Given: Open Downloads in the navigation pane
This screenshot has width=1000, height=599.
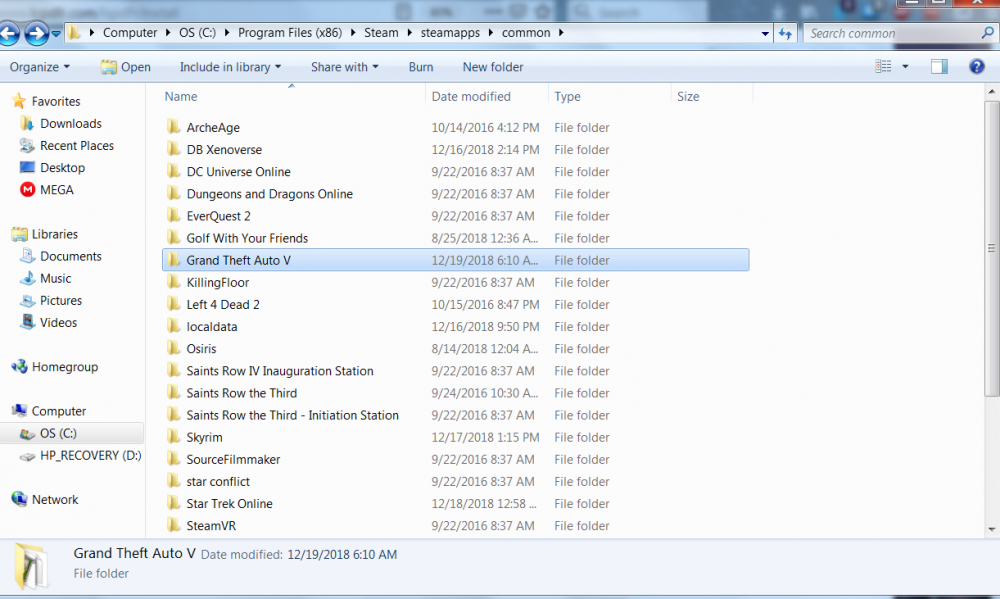Looking at the screenshot, I should [71, 123].
